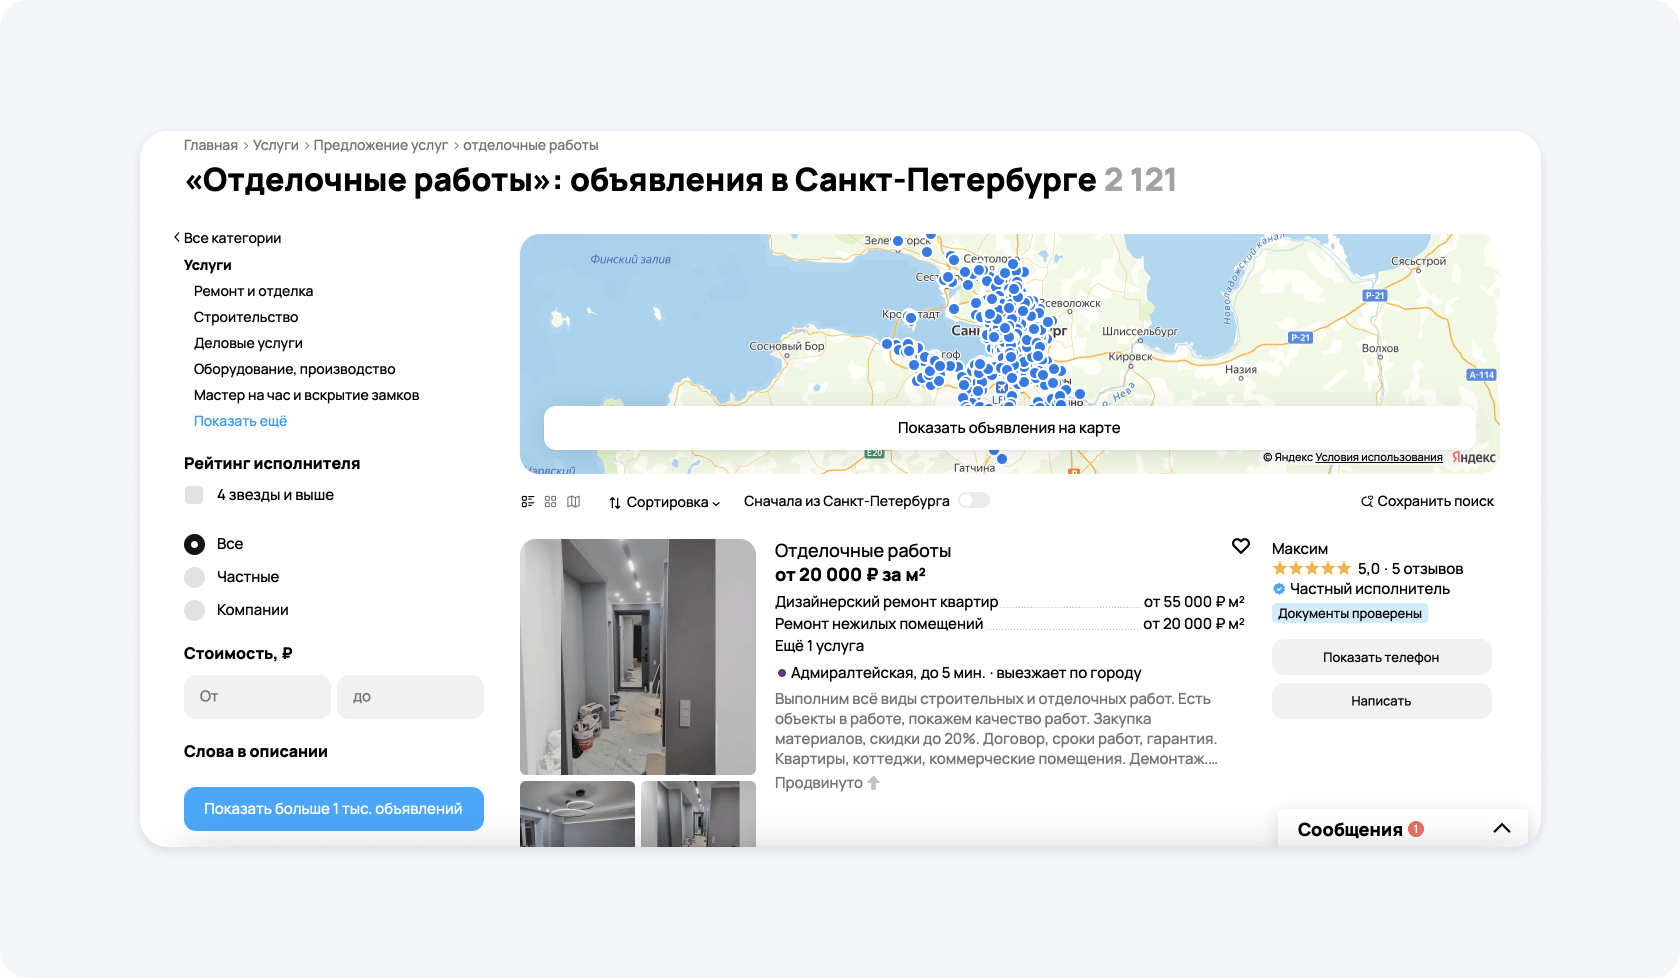The width and height of the screenshot is (1680, 978).
Task: Expand categories with Показать ещё
Action: [240, 421]
